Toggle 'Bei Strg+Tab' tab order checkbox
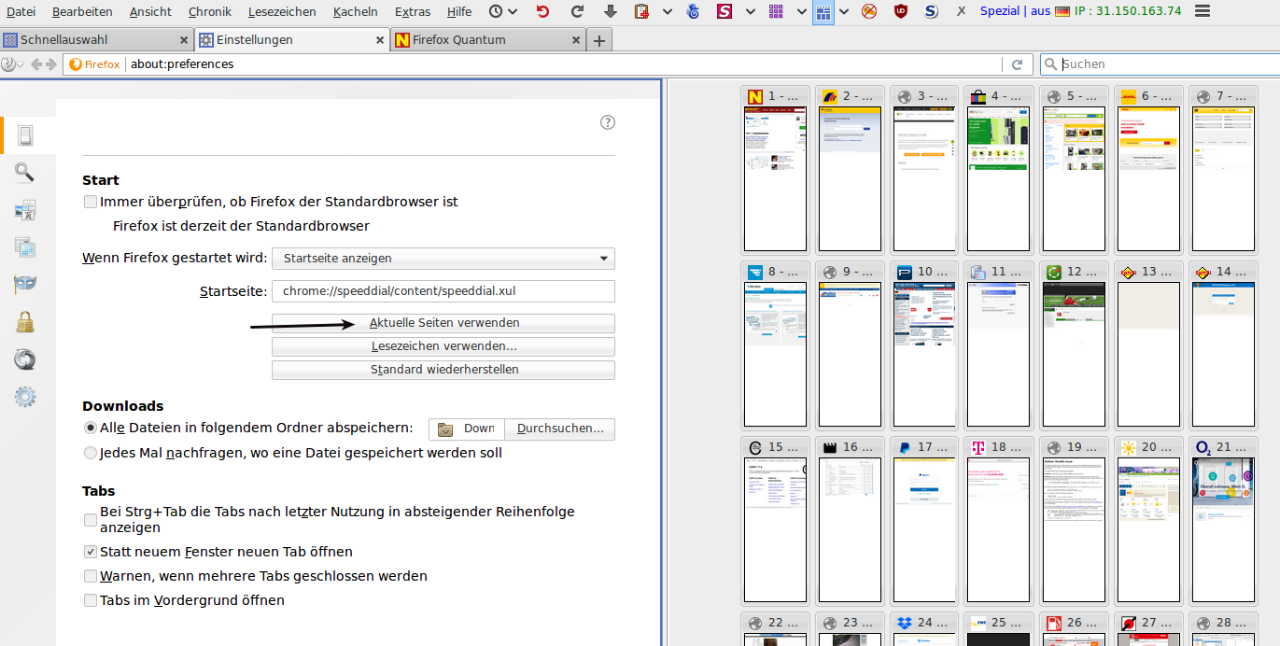The width and height of the screenshot is (1280, 646). click(x=91, y=520)
